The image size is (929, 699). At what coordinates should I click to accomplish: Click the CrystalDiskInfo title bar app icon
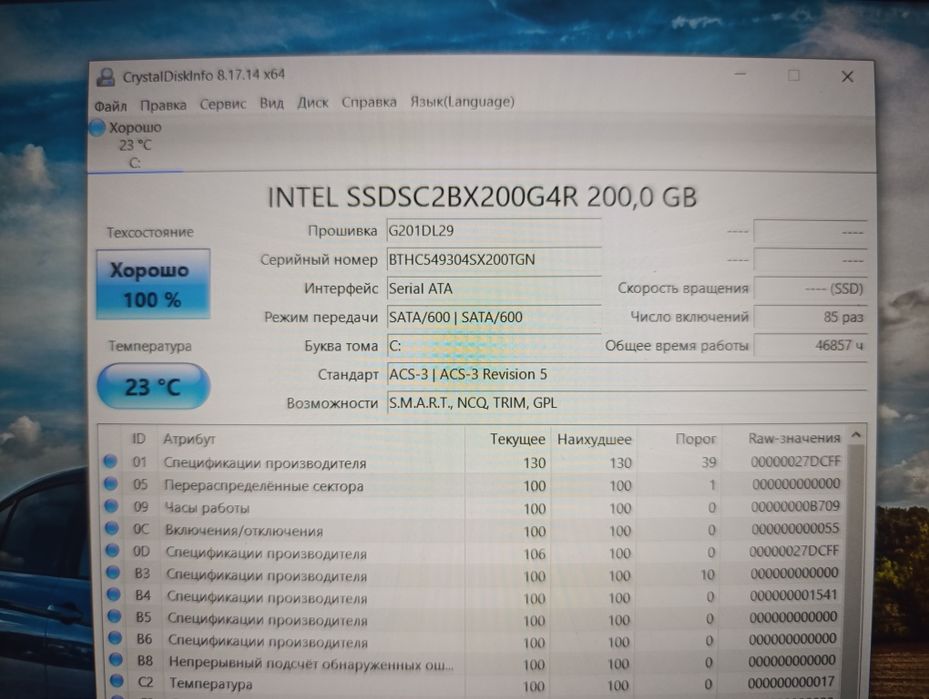[x=106, y=76]
